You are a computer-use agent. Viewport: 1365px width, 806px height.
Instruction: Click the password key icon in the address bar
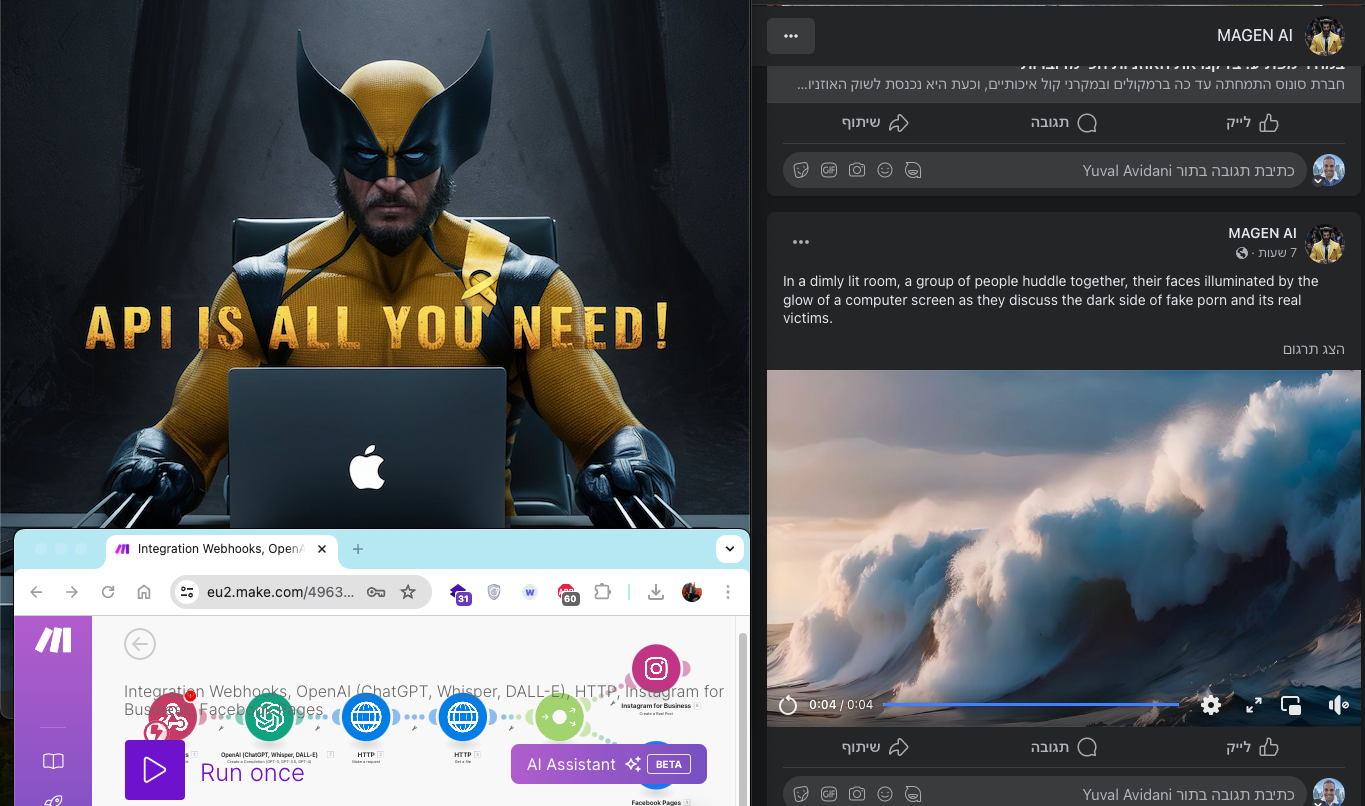[376, 592]
